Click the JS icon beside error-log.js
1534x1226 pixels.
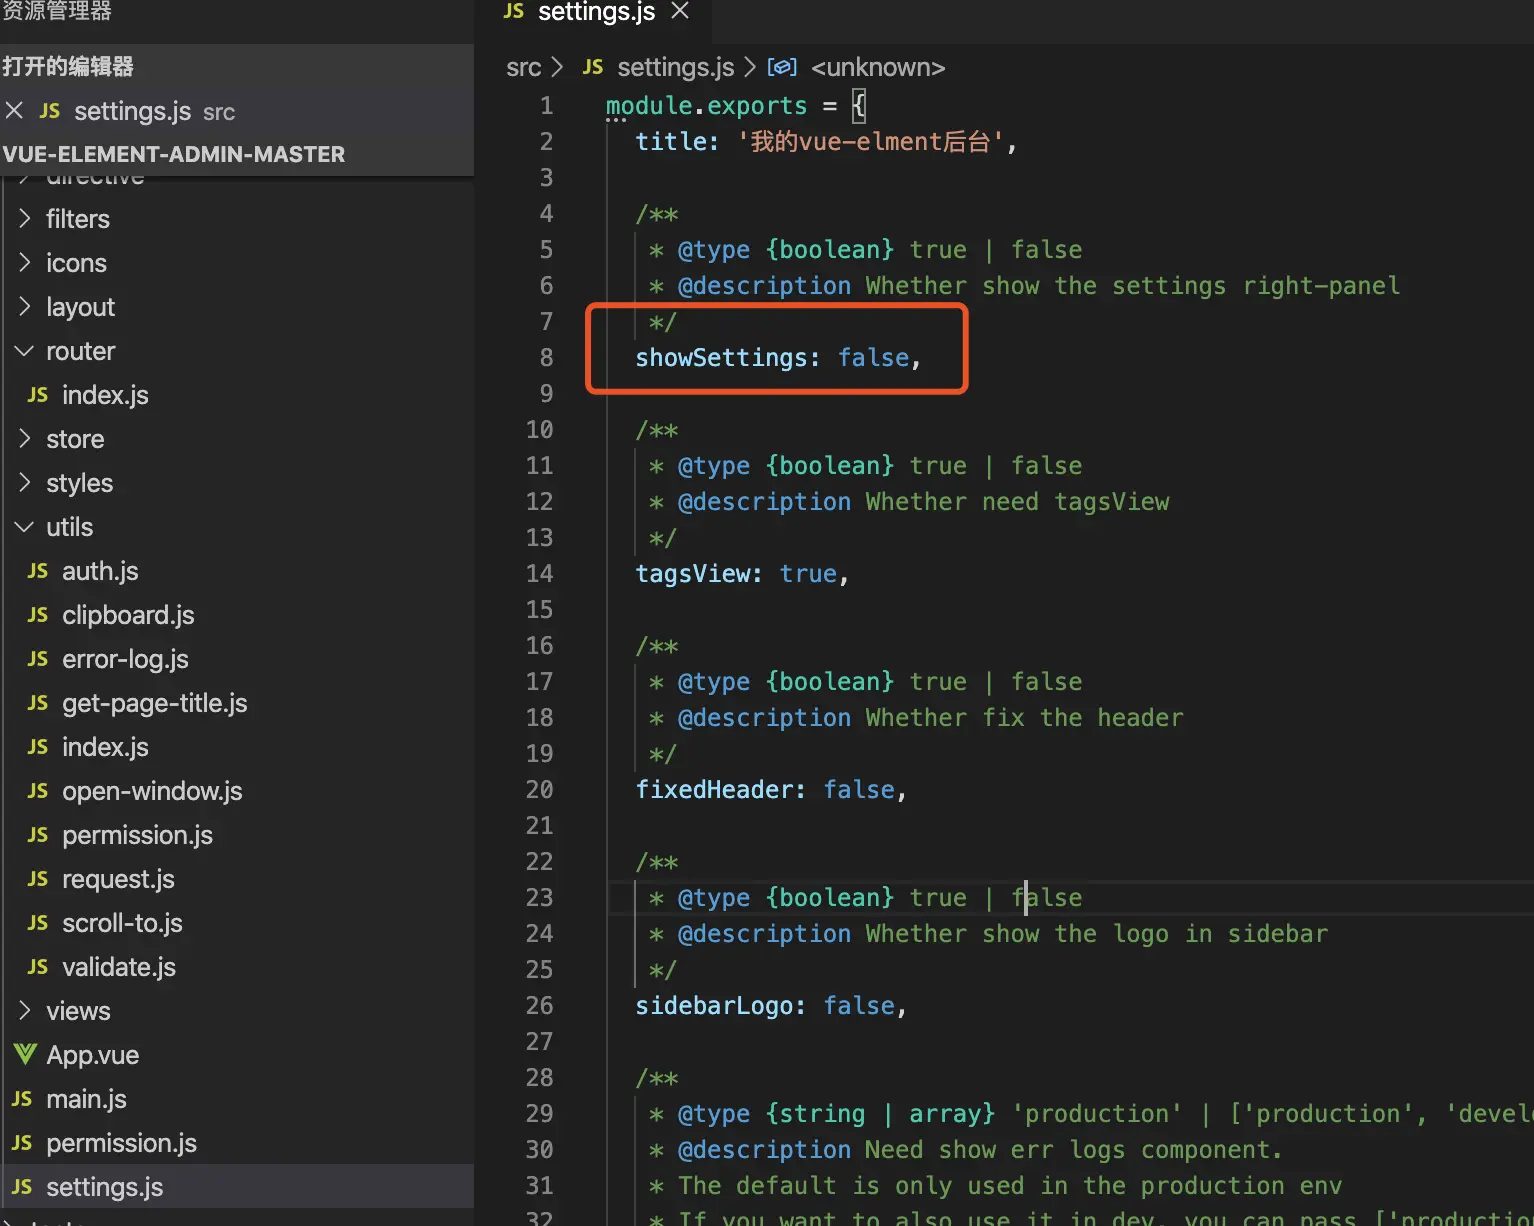pyautogui.click(x=38, y=659)
